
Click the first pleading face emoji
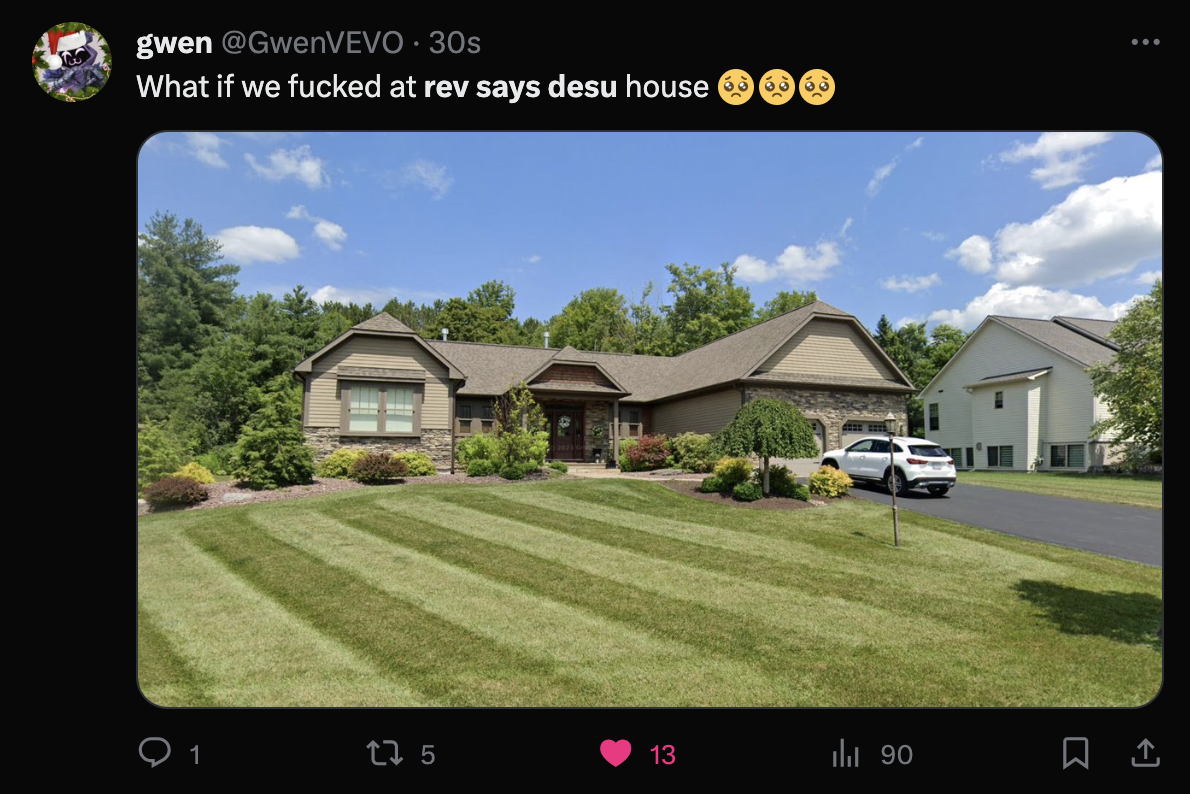[735, 87]
